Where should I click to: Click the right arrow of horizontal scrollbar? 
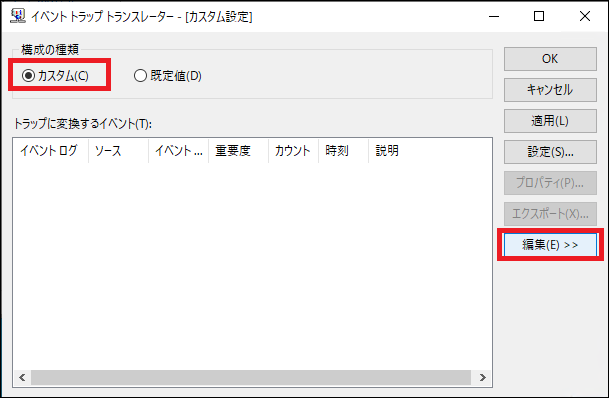coord(482,377)
